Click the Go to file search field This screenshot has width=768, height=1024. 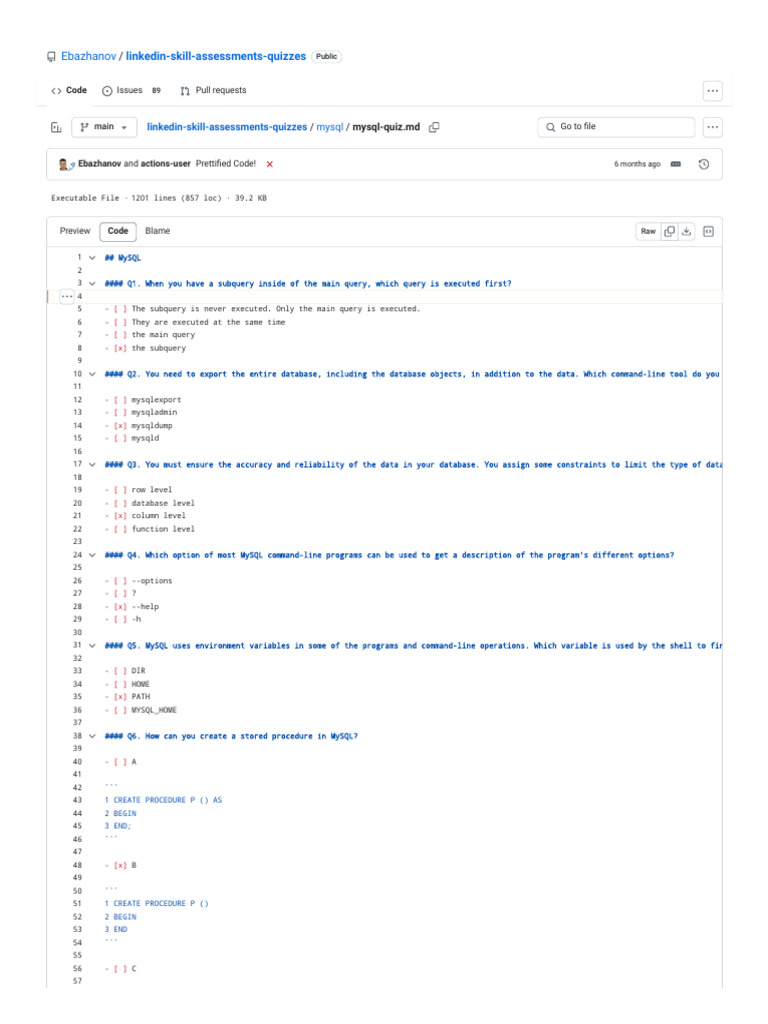pyautogui.click(x=616, y=127)
